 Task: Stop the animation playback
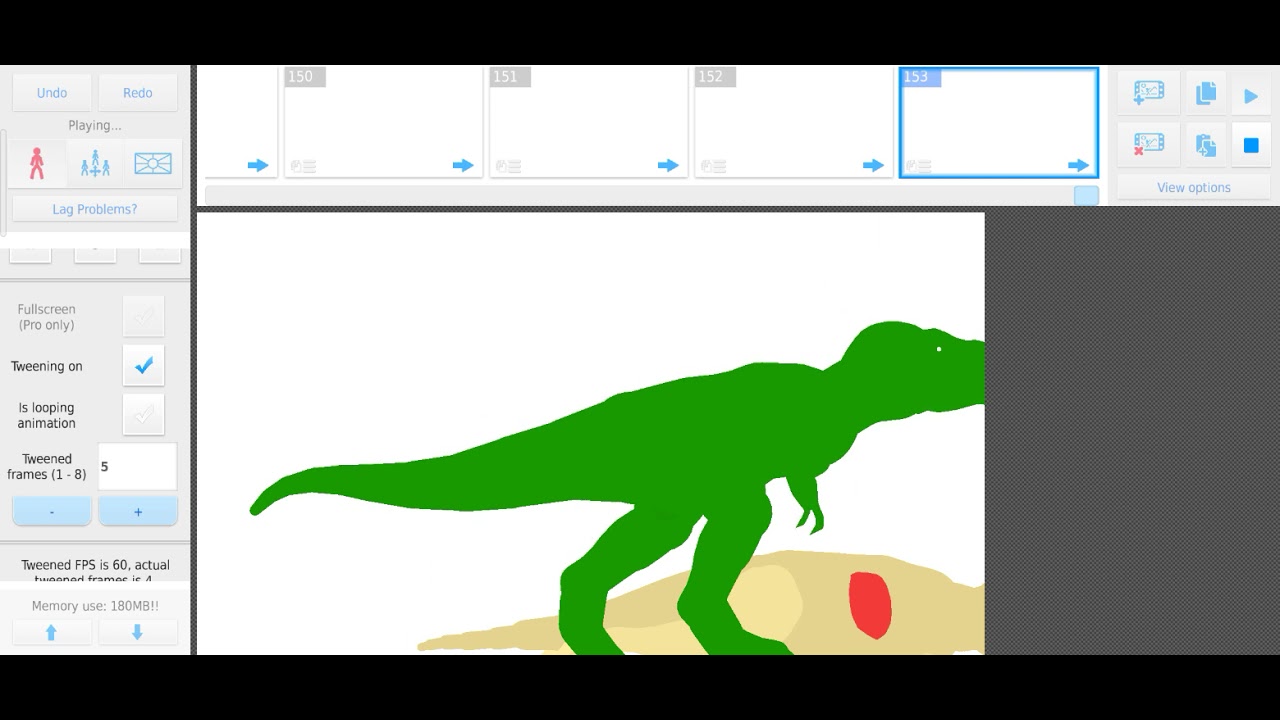[1251, 145]
